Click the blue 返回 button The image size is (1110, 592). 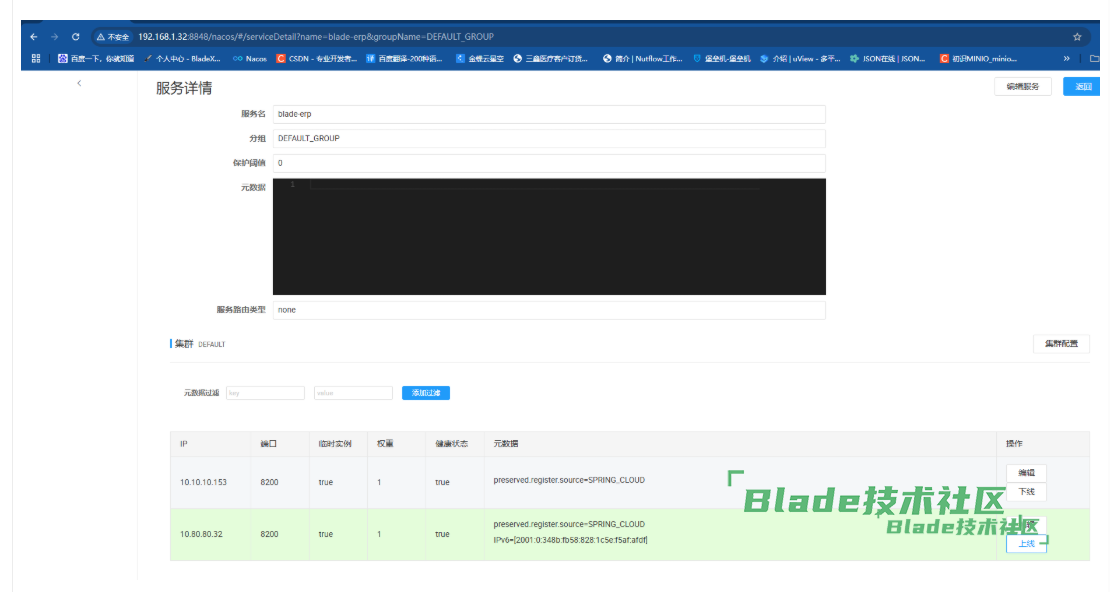coord(1083,87)
